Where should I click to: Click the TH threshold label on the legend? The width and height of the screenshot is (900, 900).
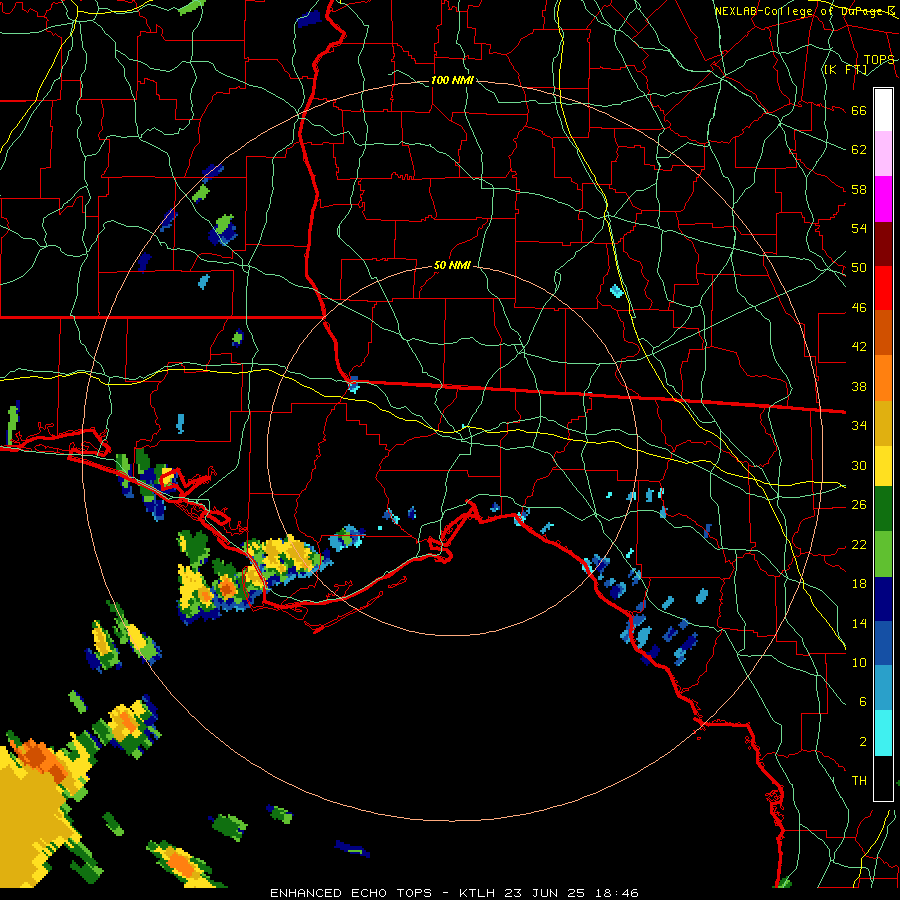point(859,781)
